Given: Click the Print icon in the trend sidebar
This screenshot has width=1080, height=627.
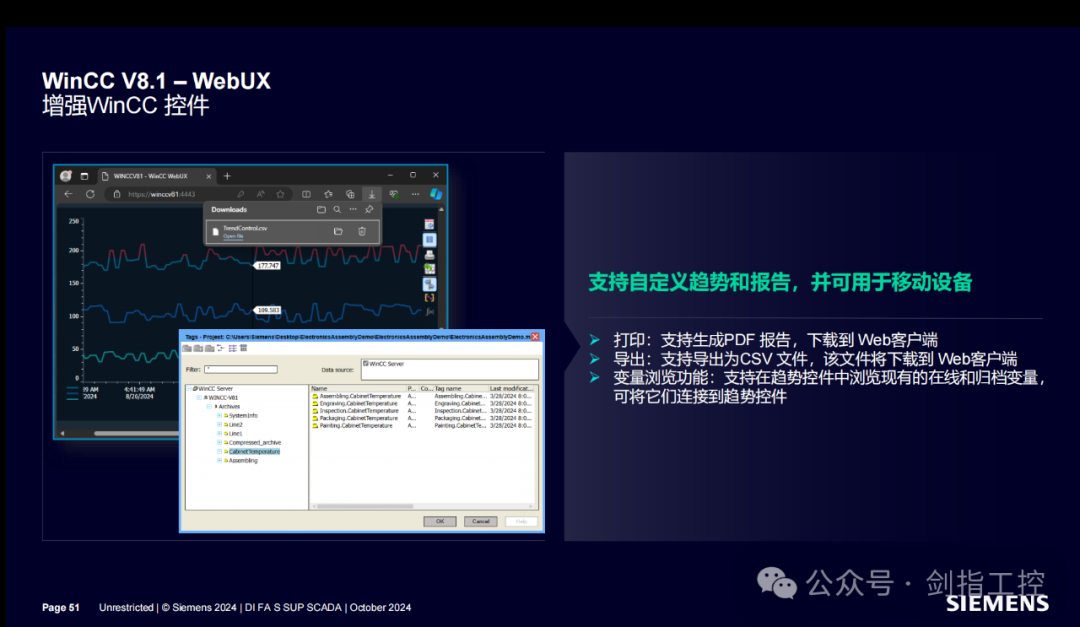Looking at the screenshot, I should click(x=430, y=254).
